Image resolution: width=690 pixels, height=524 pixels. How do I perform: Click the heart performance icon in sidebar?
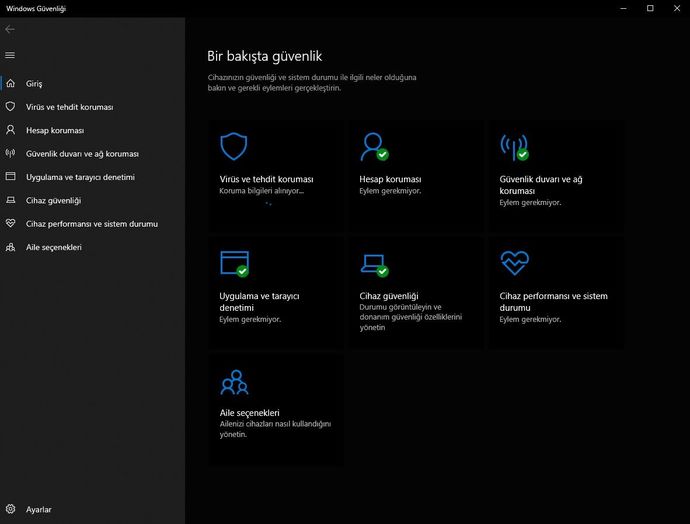tap(11, 223)
